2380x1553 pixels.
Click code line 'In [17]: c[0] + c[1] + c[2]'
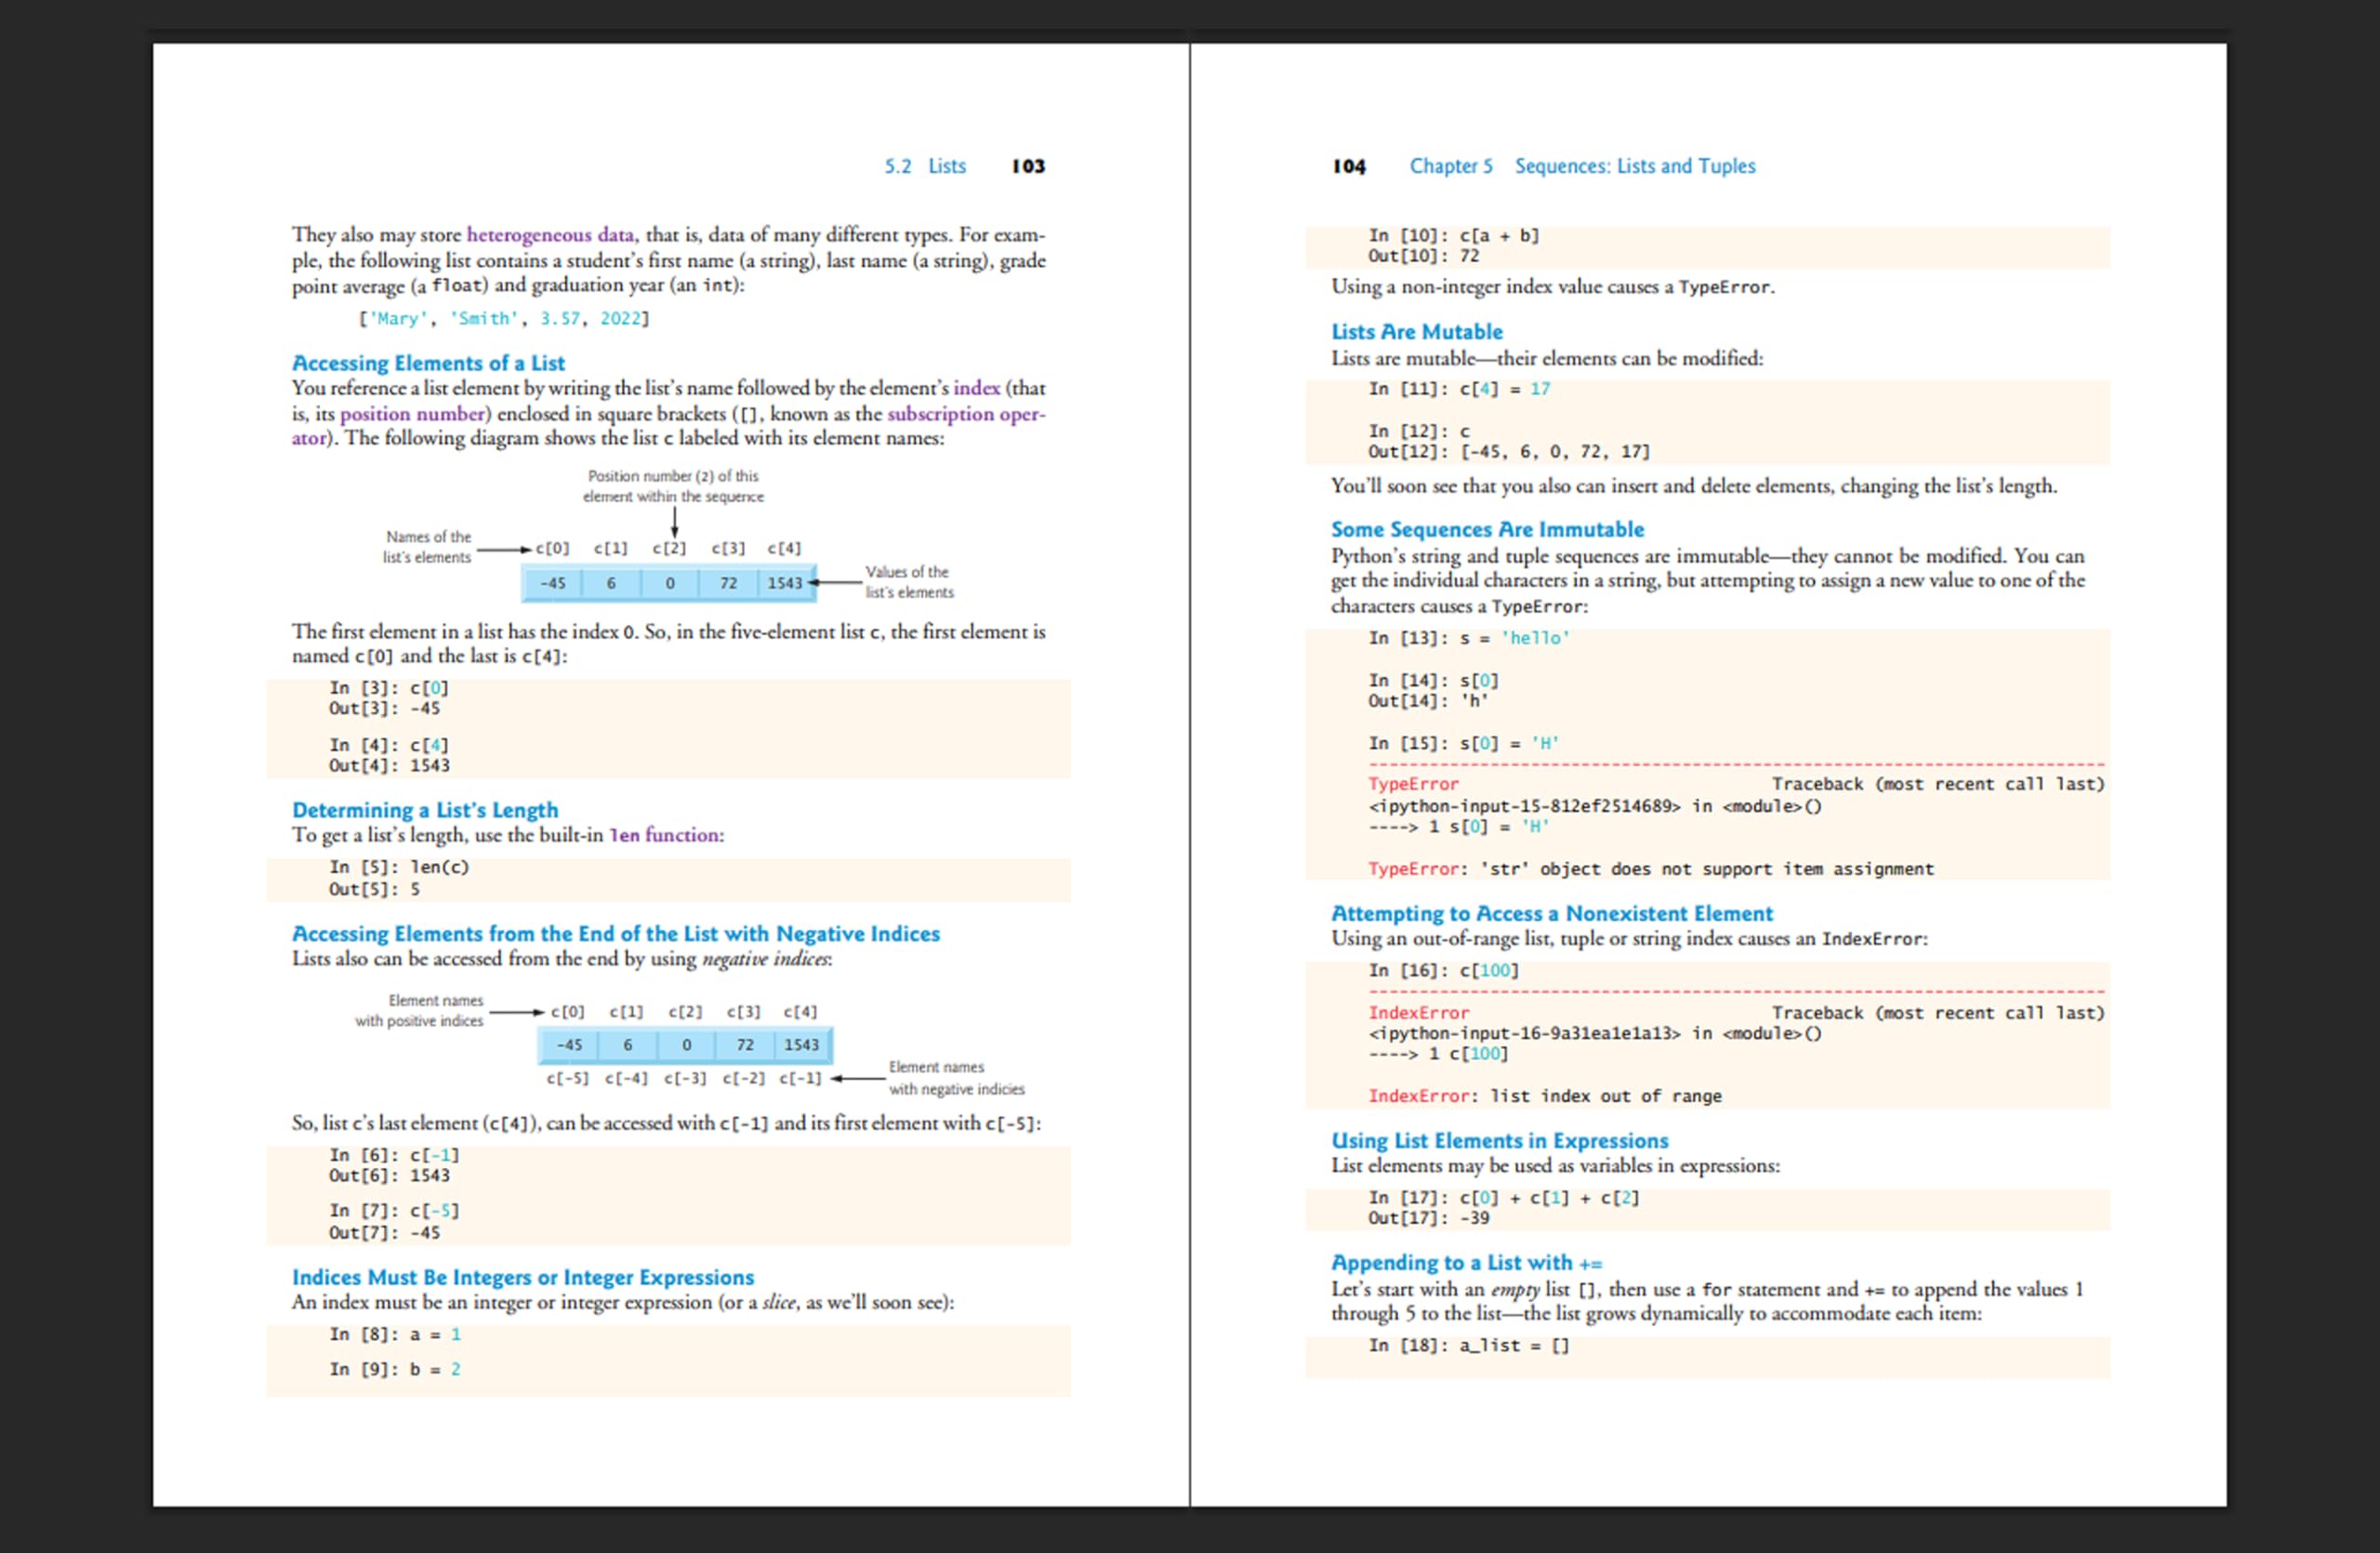click(1504, 1198)
